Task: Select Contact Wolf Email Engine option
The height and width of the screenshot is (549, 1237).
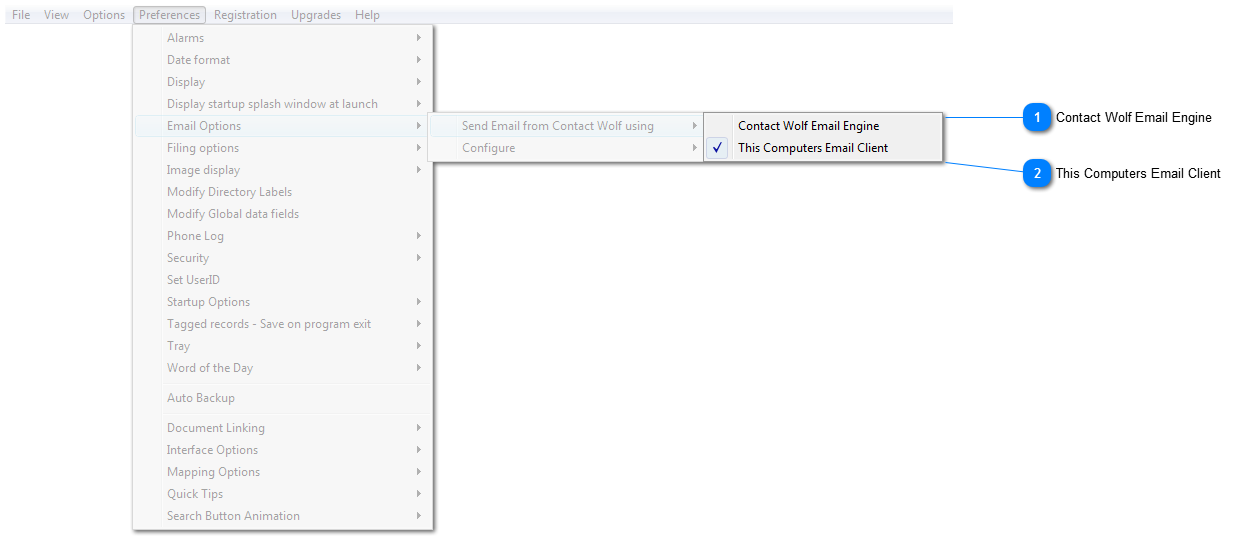Action: (823, 126)
